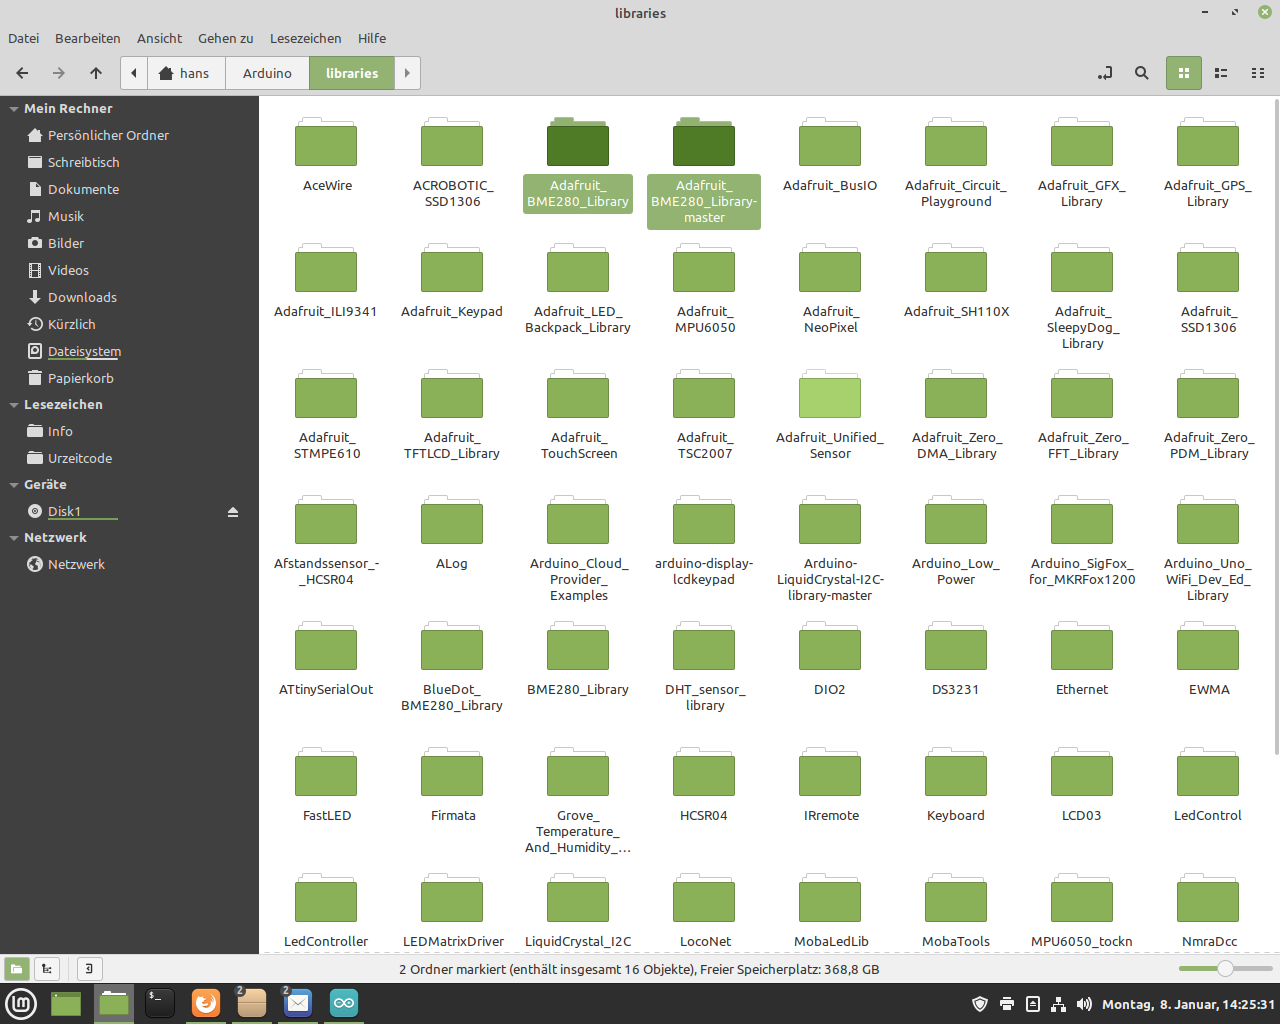Open the clock showing Montag, 8. Januar

[1188, 1004]
